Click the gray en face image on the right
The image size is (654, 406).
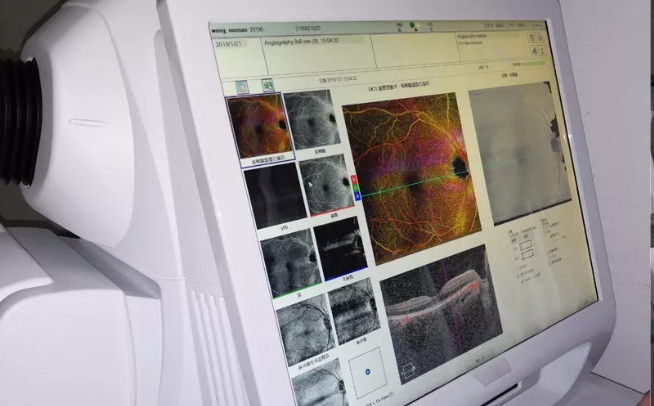point(518,152)
